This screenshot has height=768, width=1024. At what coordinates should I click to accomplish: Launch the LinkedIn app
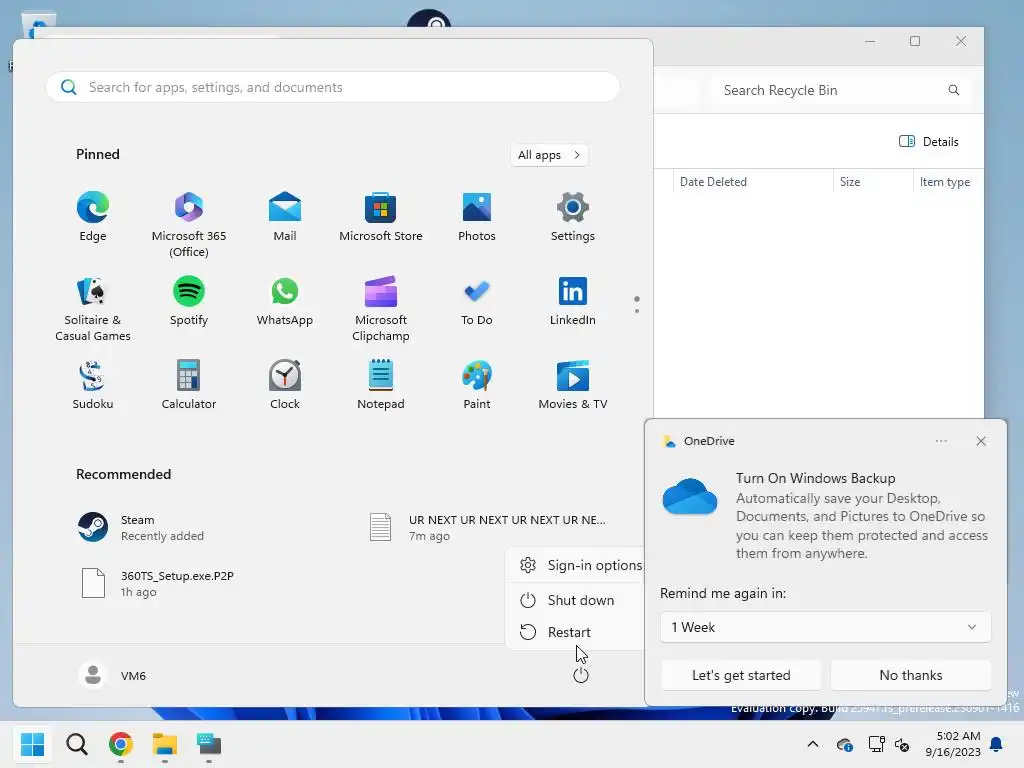point(573,301)
